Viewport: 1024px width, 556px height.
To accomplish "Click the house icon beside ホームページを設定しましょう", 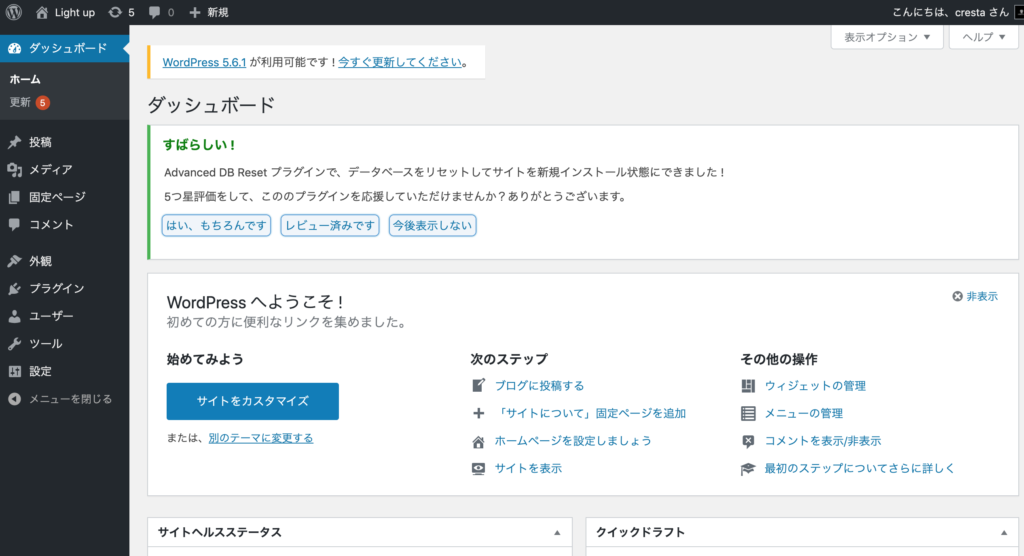I will [478, 442].
